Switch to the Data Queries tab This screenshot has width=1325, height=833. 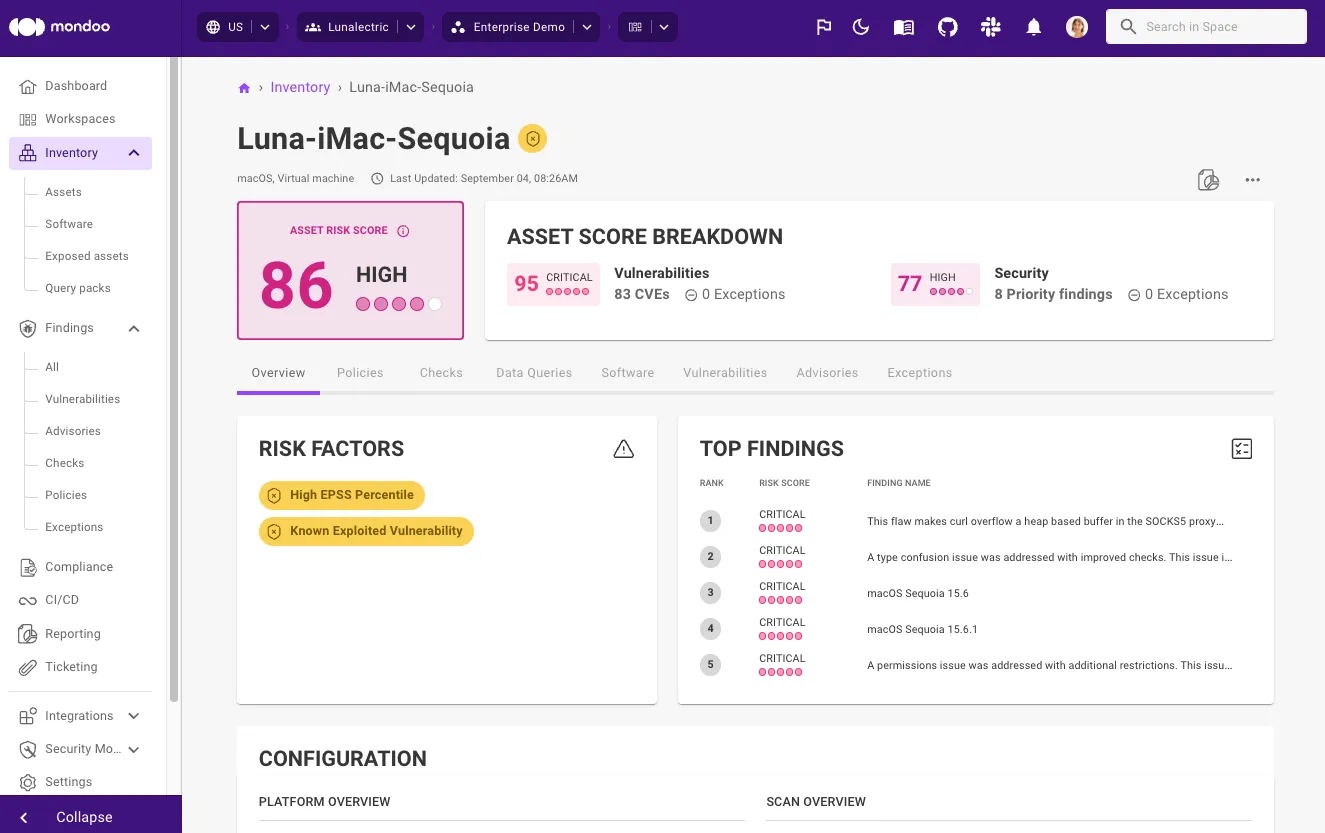click(534, 373)
